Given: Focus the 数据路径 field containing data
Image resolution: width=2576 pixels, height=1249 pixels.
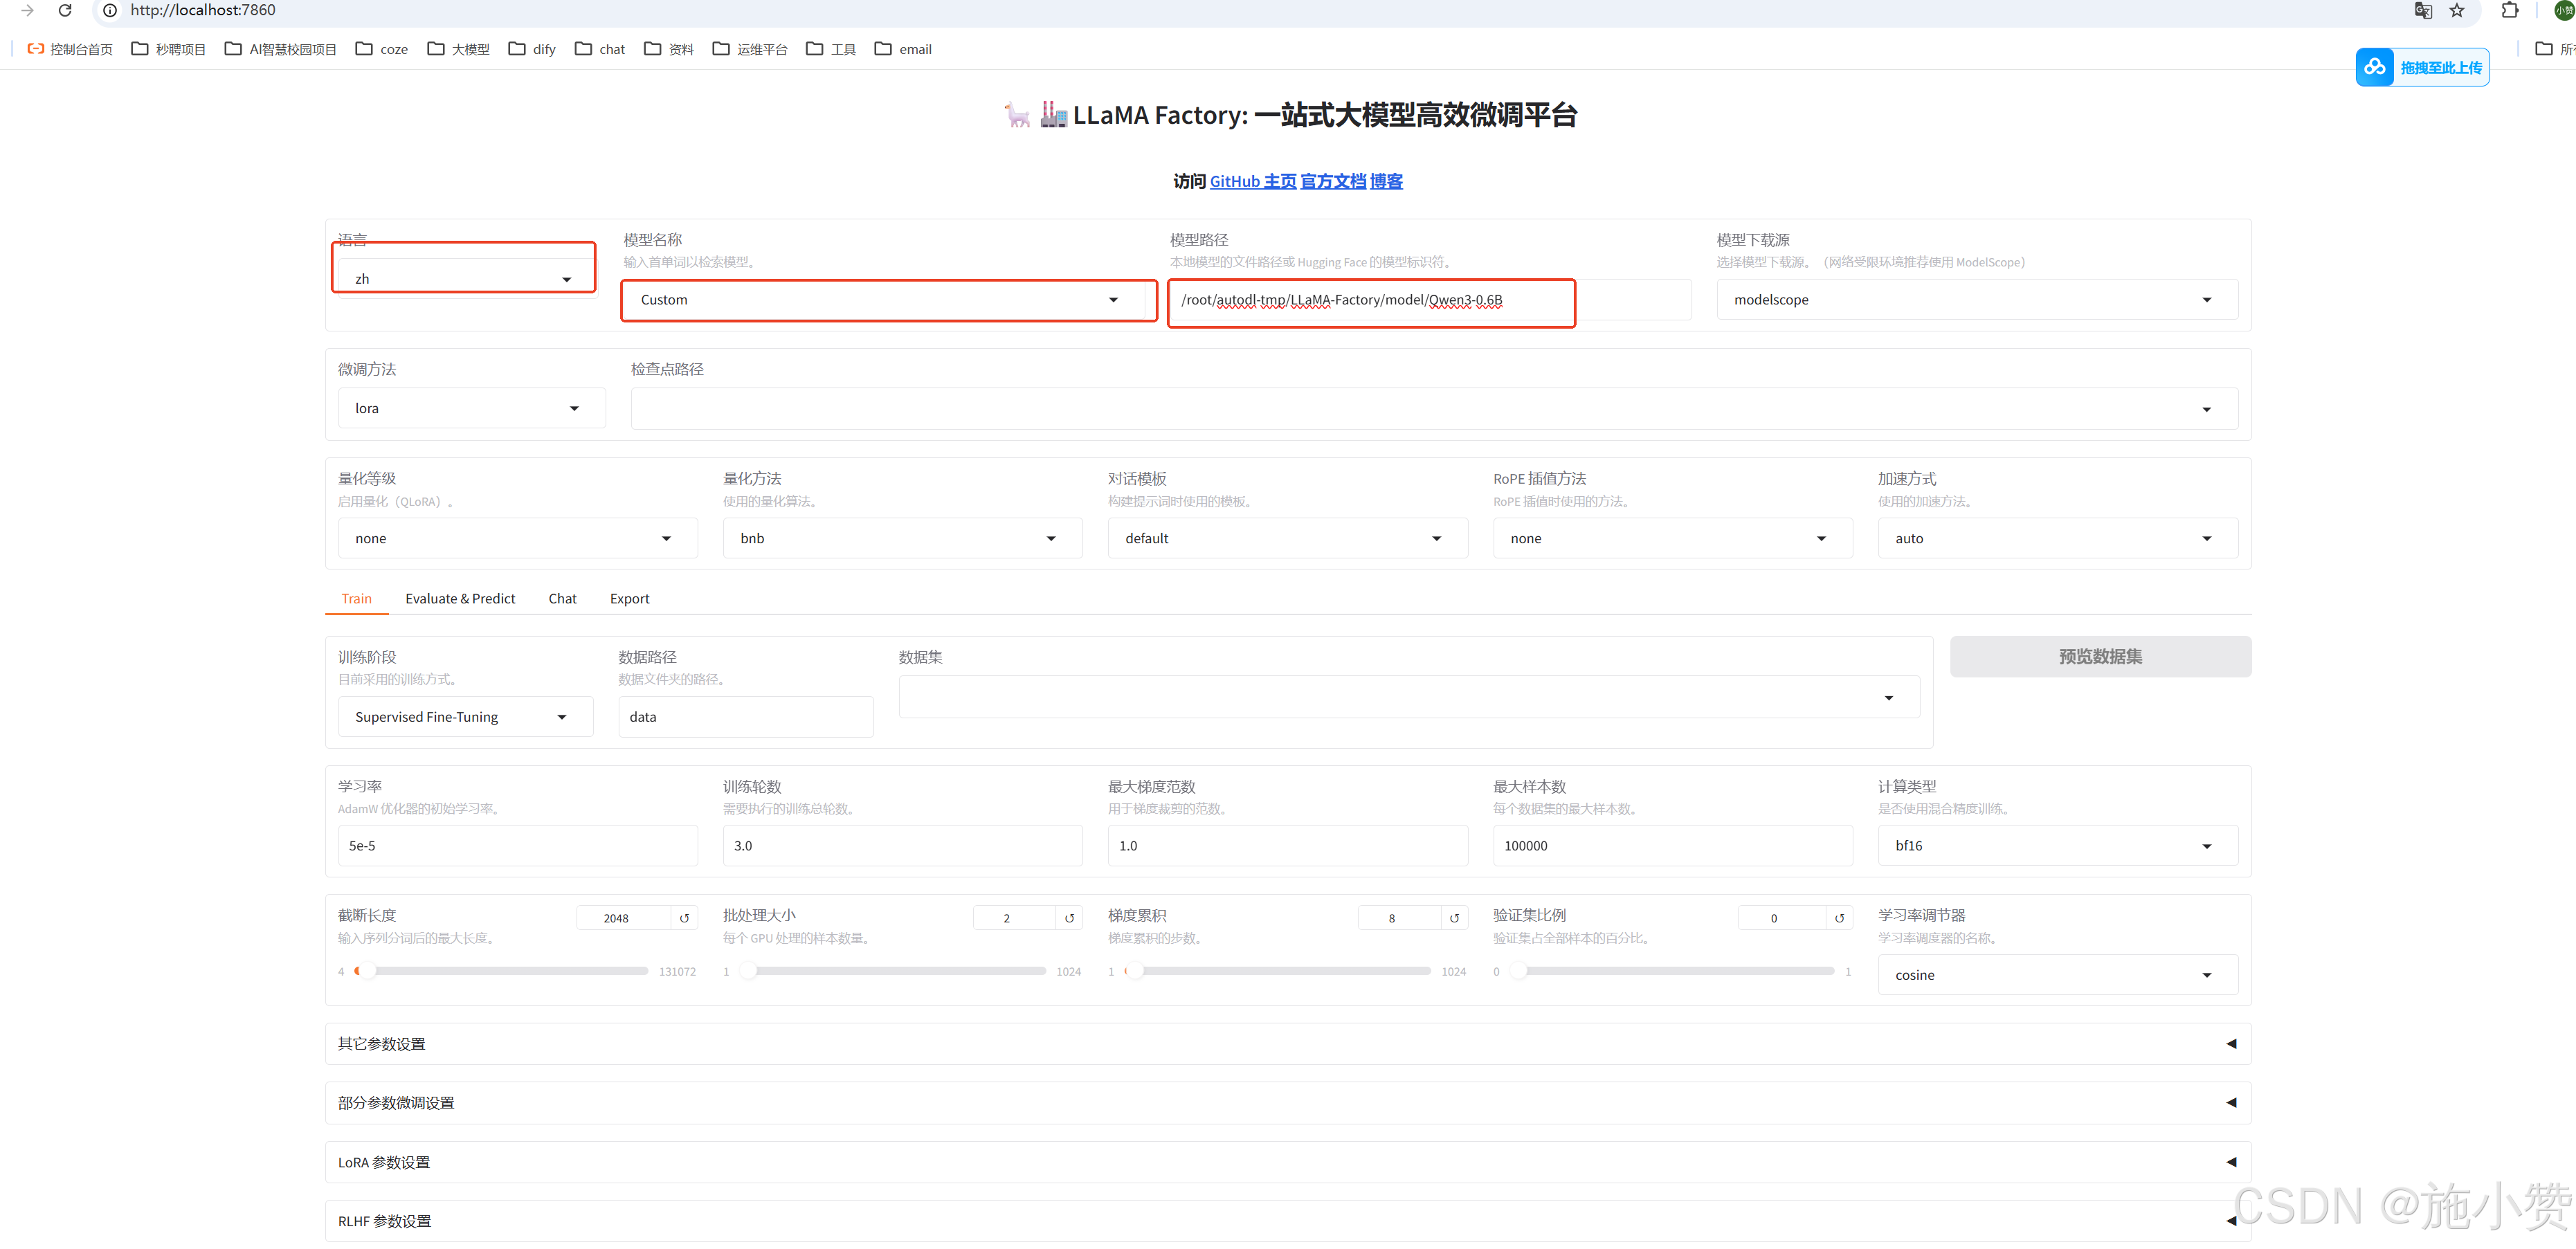Looking at the screenshot, I should 745,717.
